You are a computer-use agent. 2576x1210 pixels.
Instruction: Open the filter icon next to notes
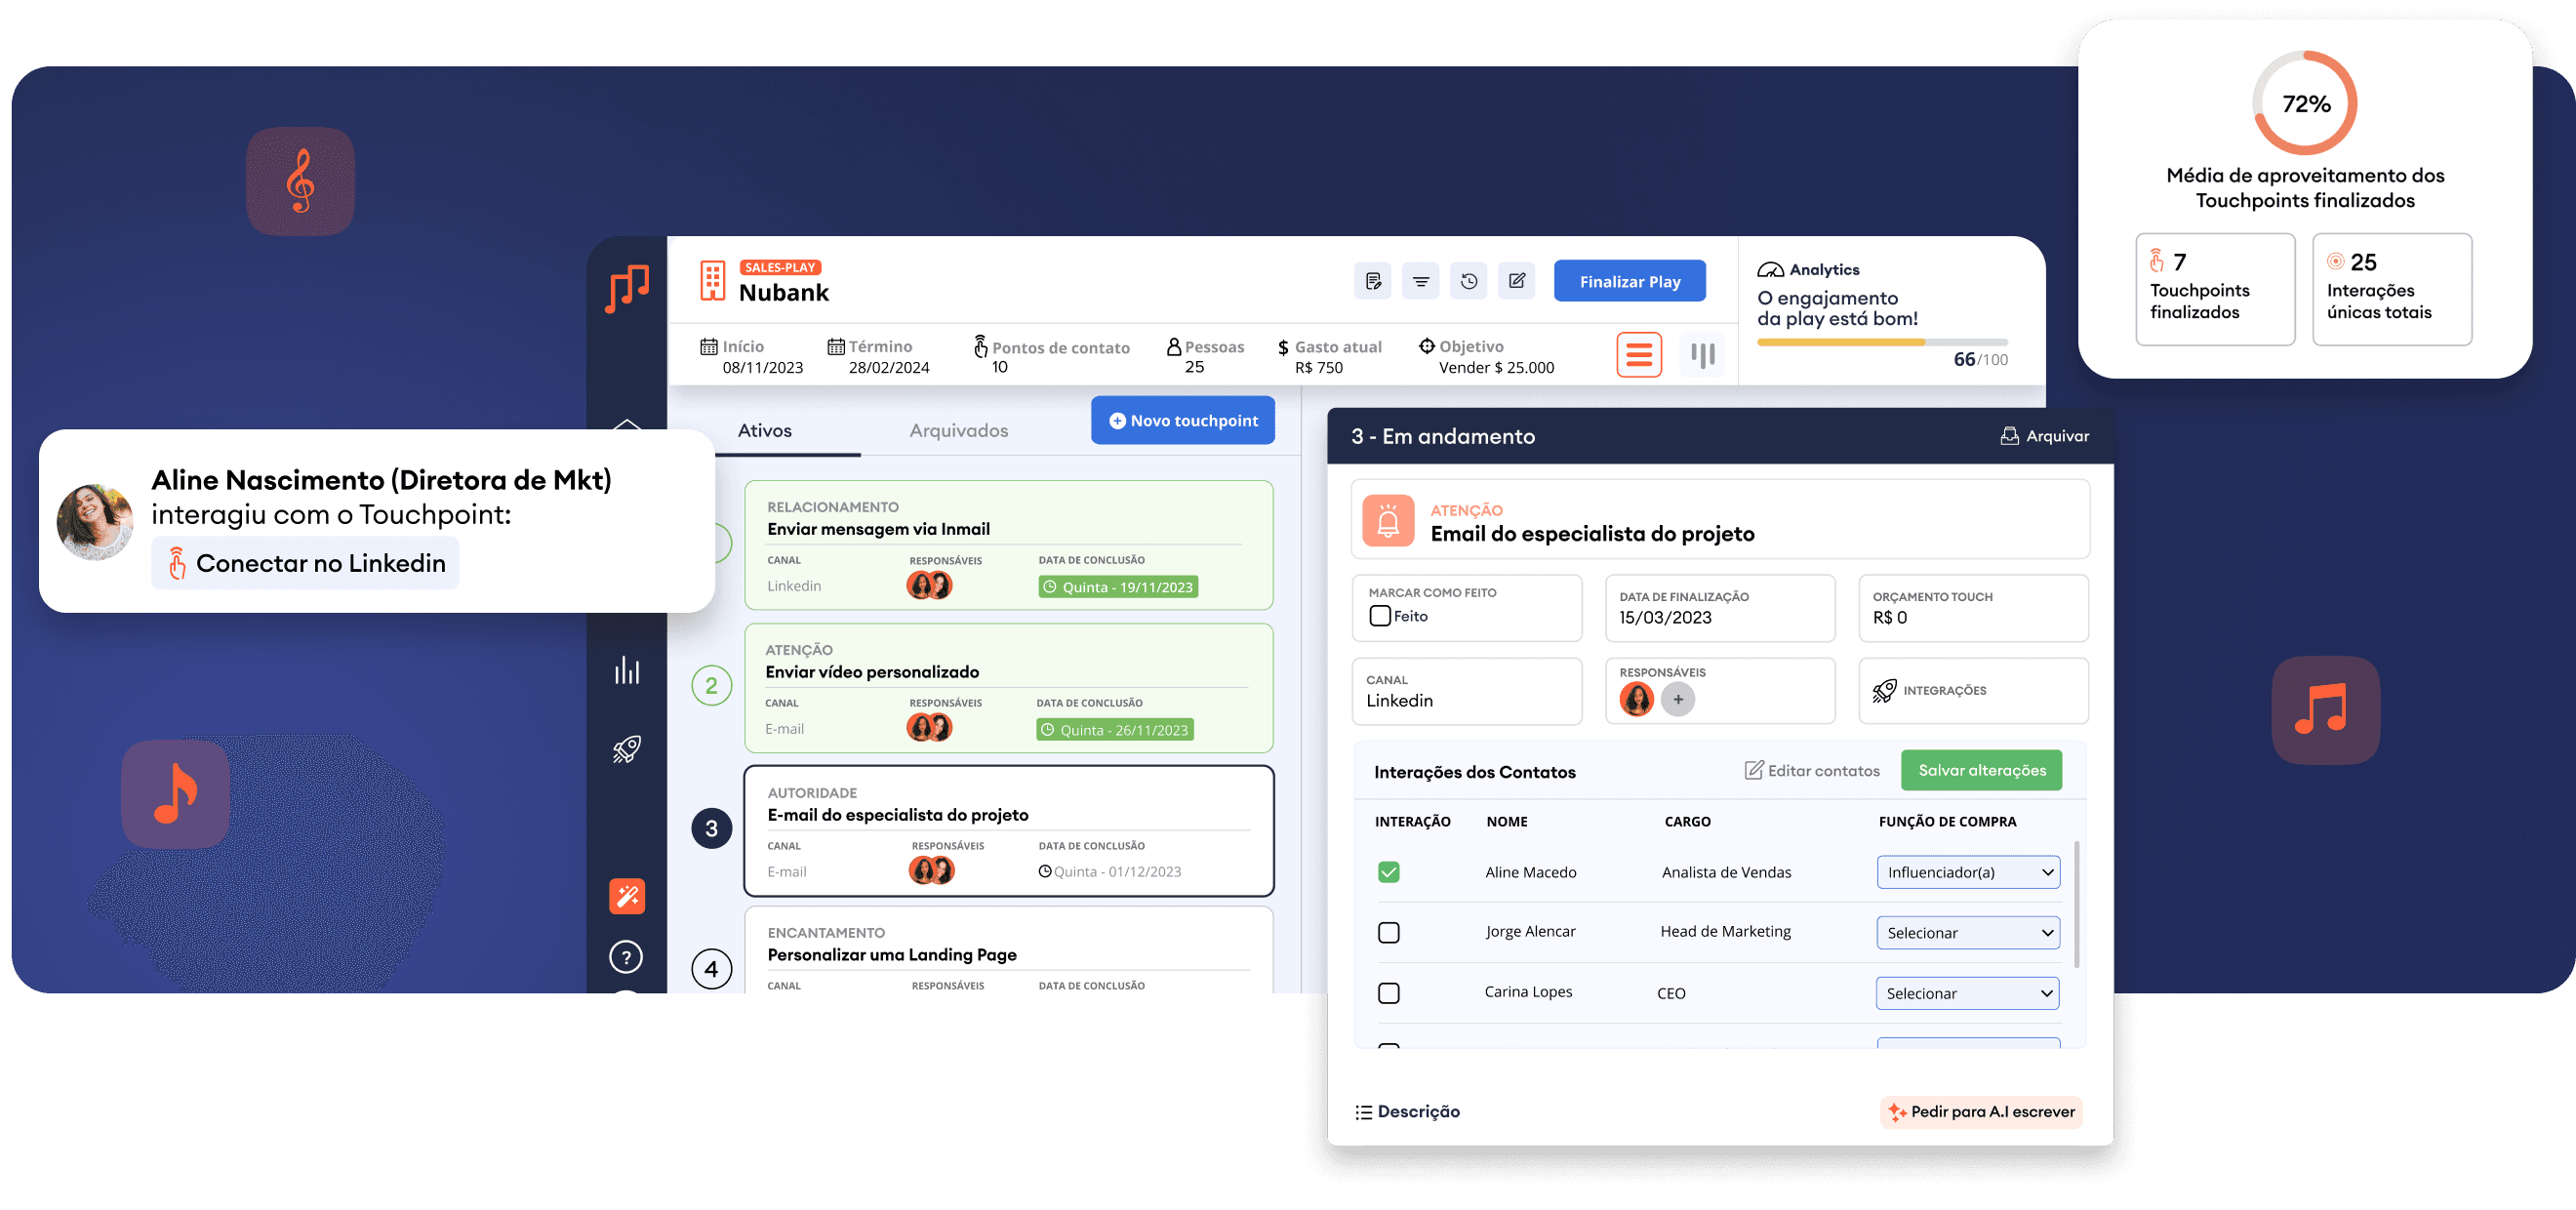pyautogui.click(x=1420, y=281)
